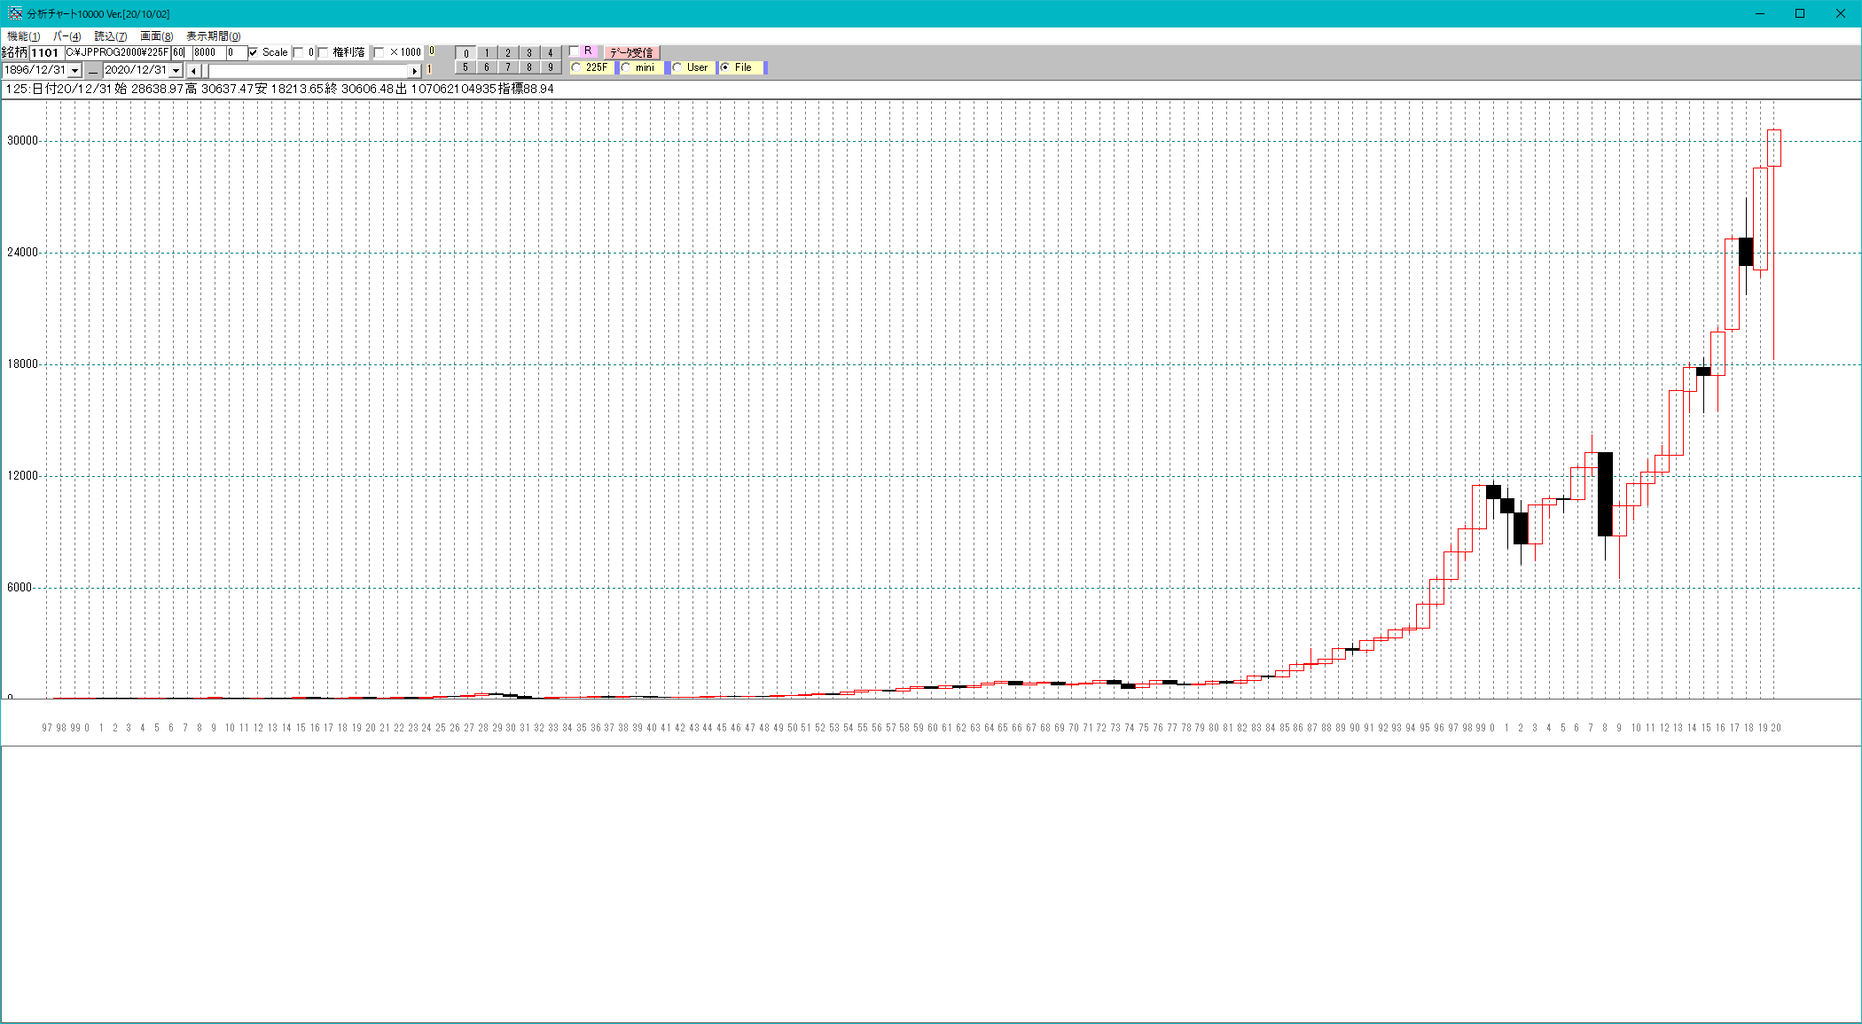Click number button 6 in the keypad grid

486,67
